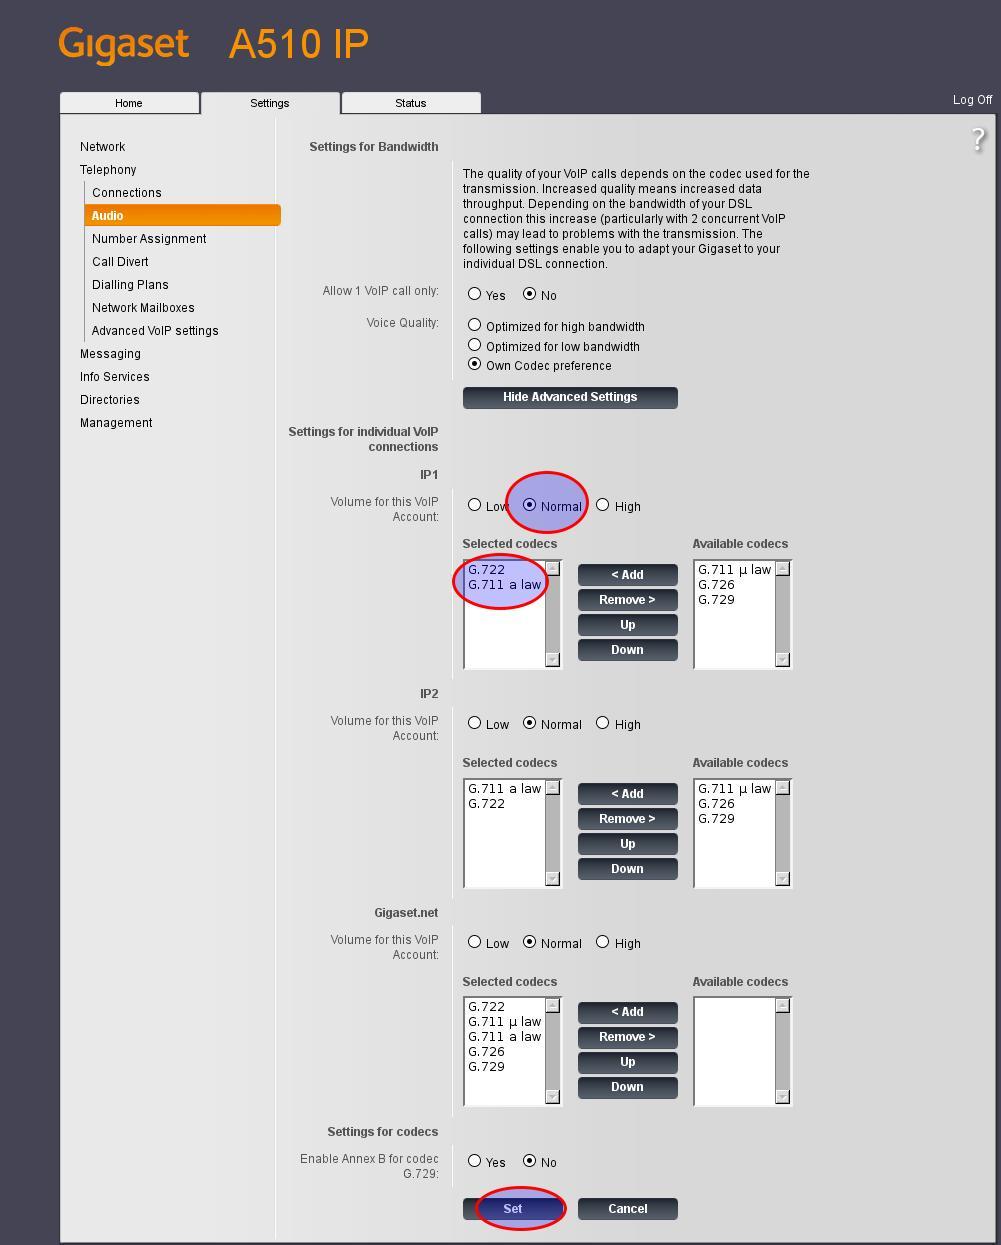Viewport: 1001px width, 1245px height.
Task: Open the Connections submenu item
Action: tap(126, 193)
